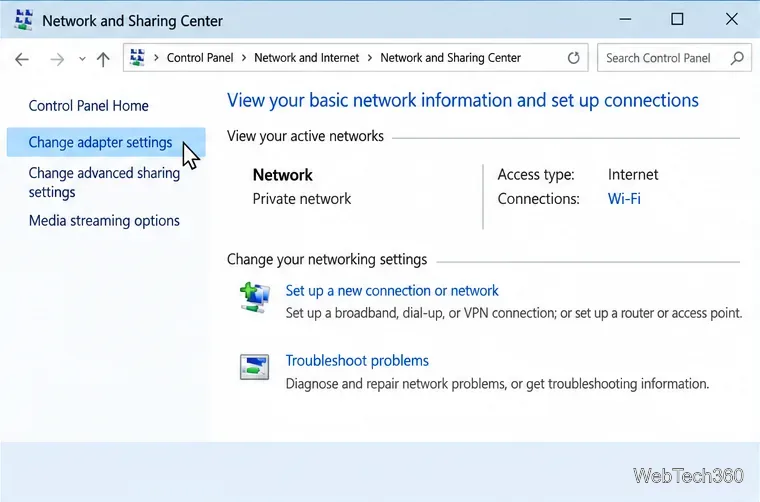This screenshot has width=760, height=502.
Task: Expand chevron after Control Panel breadcrumb
Action: click(x=243, y=58)
